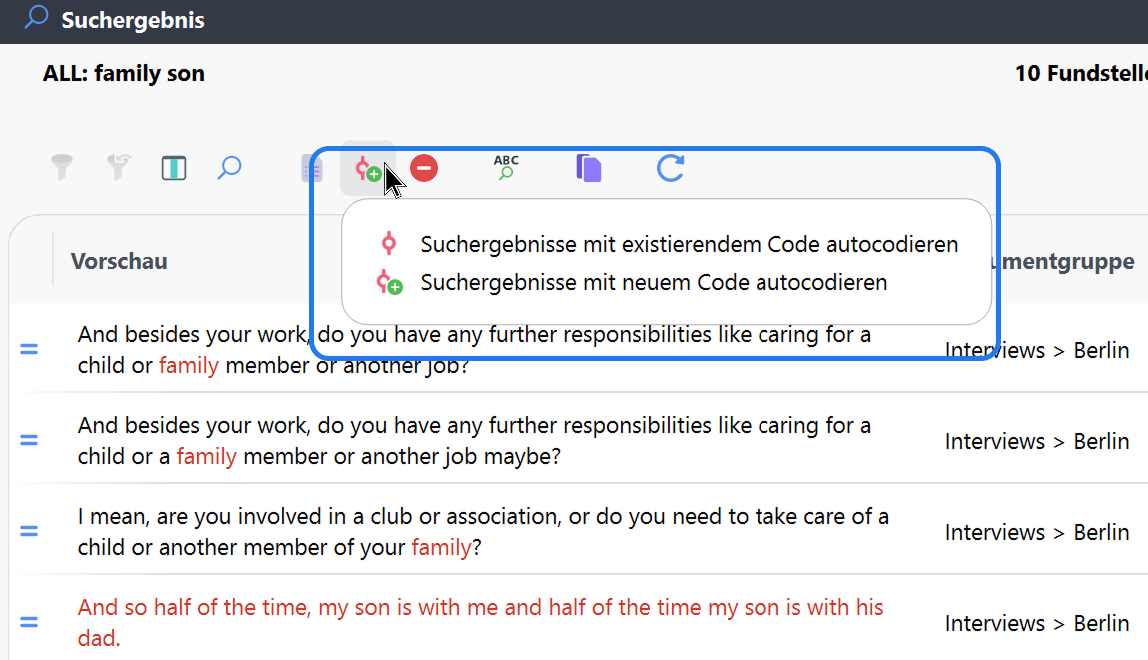Screen dimensions: 1148x660
Task: Click 'Interviews > Berlin' in 'my son' row
Action: click(x=1037, y=623)
